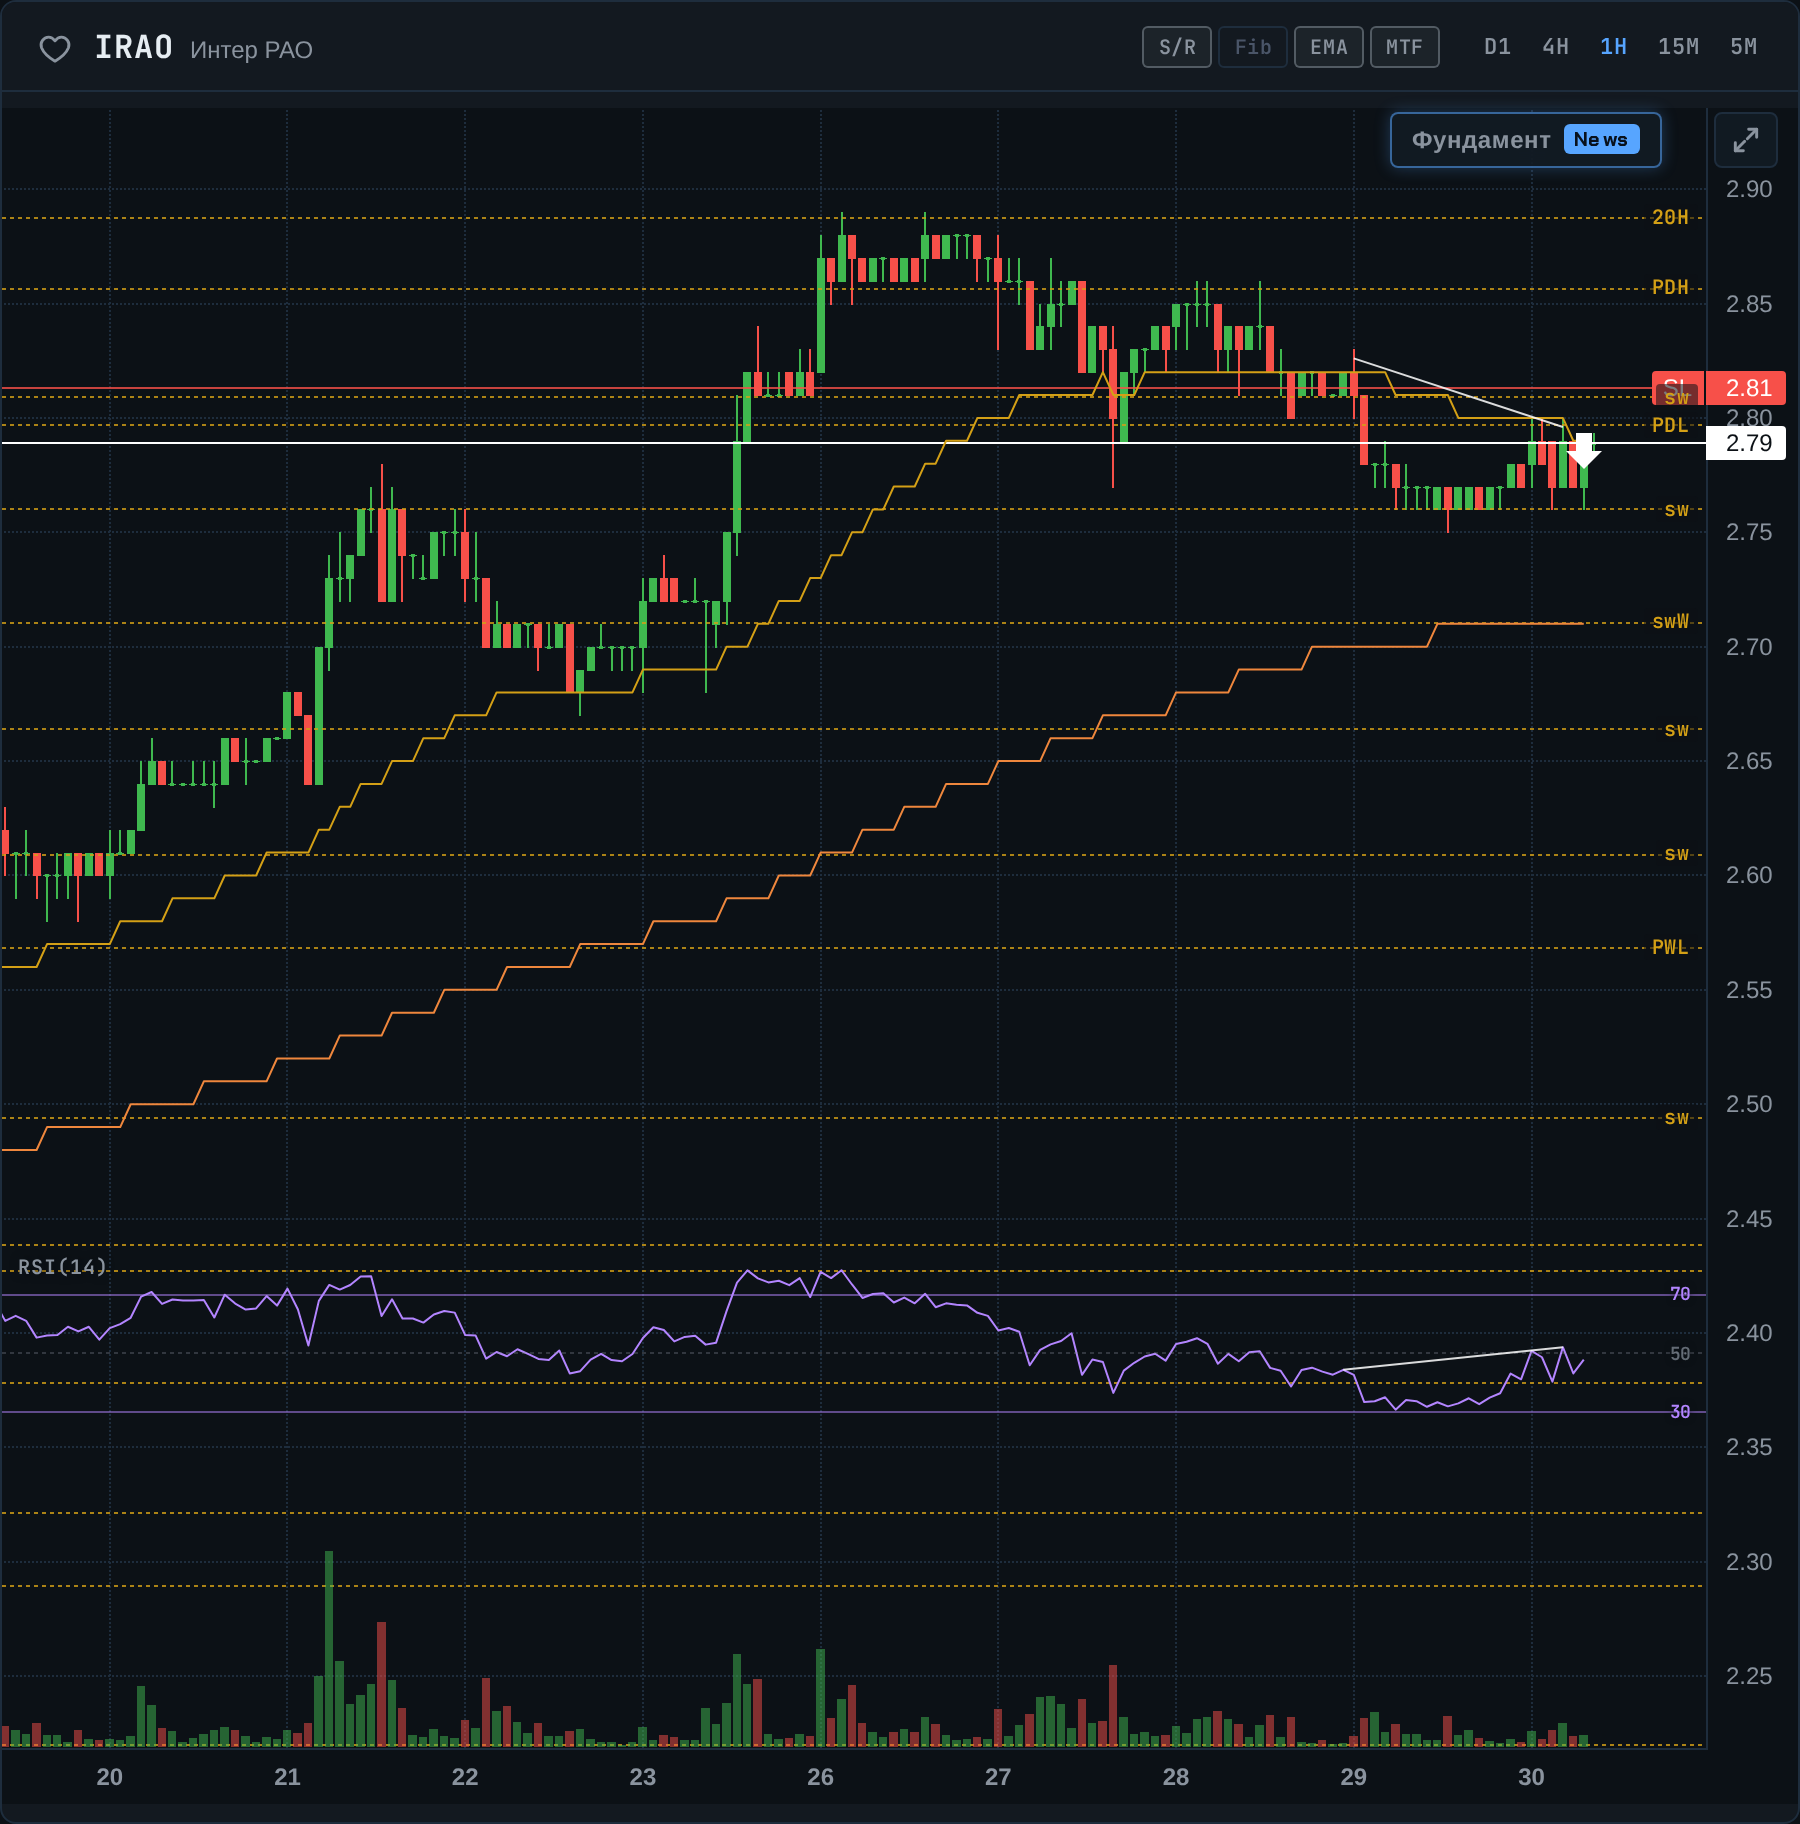Screen dimensions: 1800x1824
Task: Click the date 20 on time axis
Action: pyautogui.click(x=109, y=1777)
